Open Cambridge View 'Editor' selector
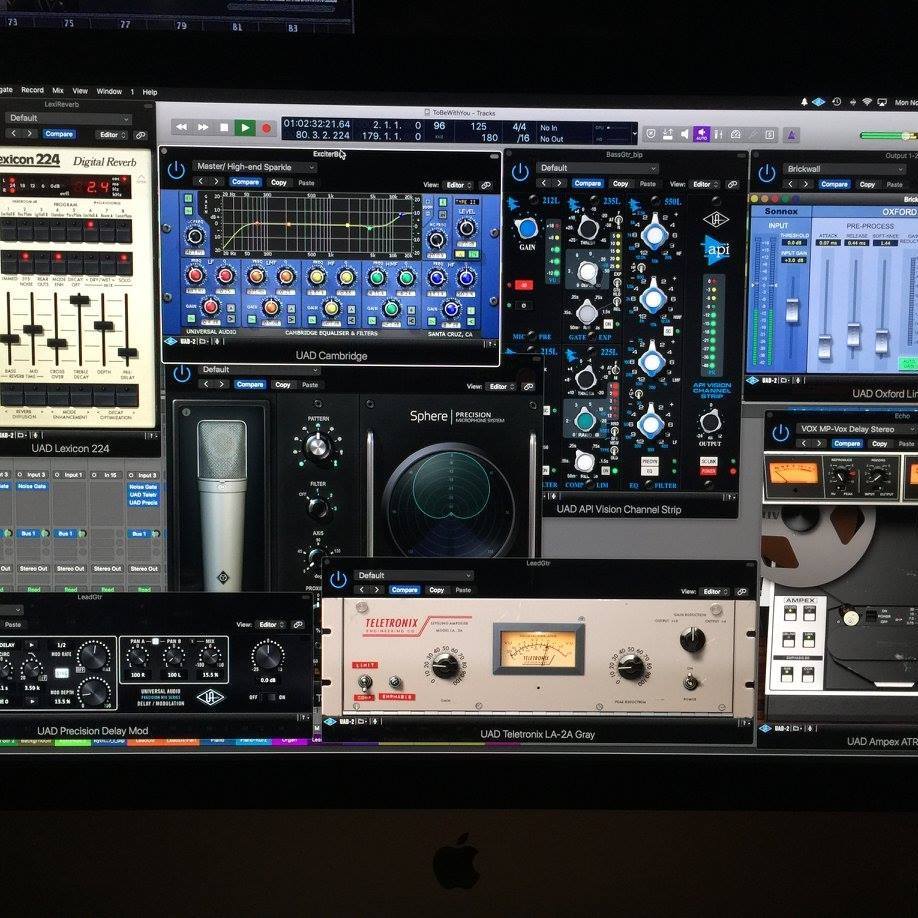918x918 pixels. tap(458, 185)
